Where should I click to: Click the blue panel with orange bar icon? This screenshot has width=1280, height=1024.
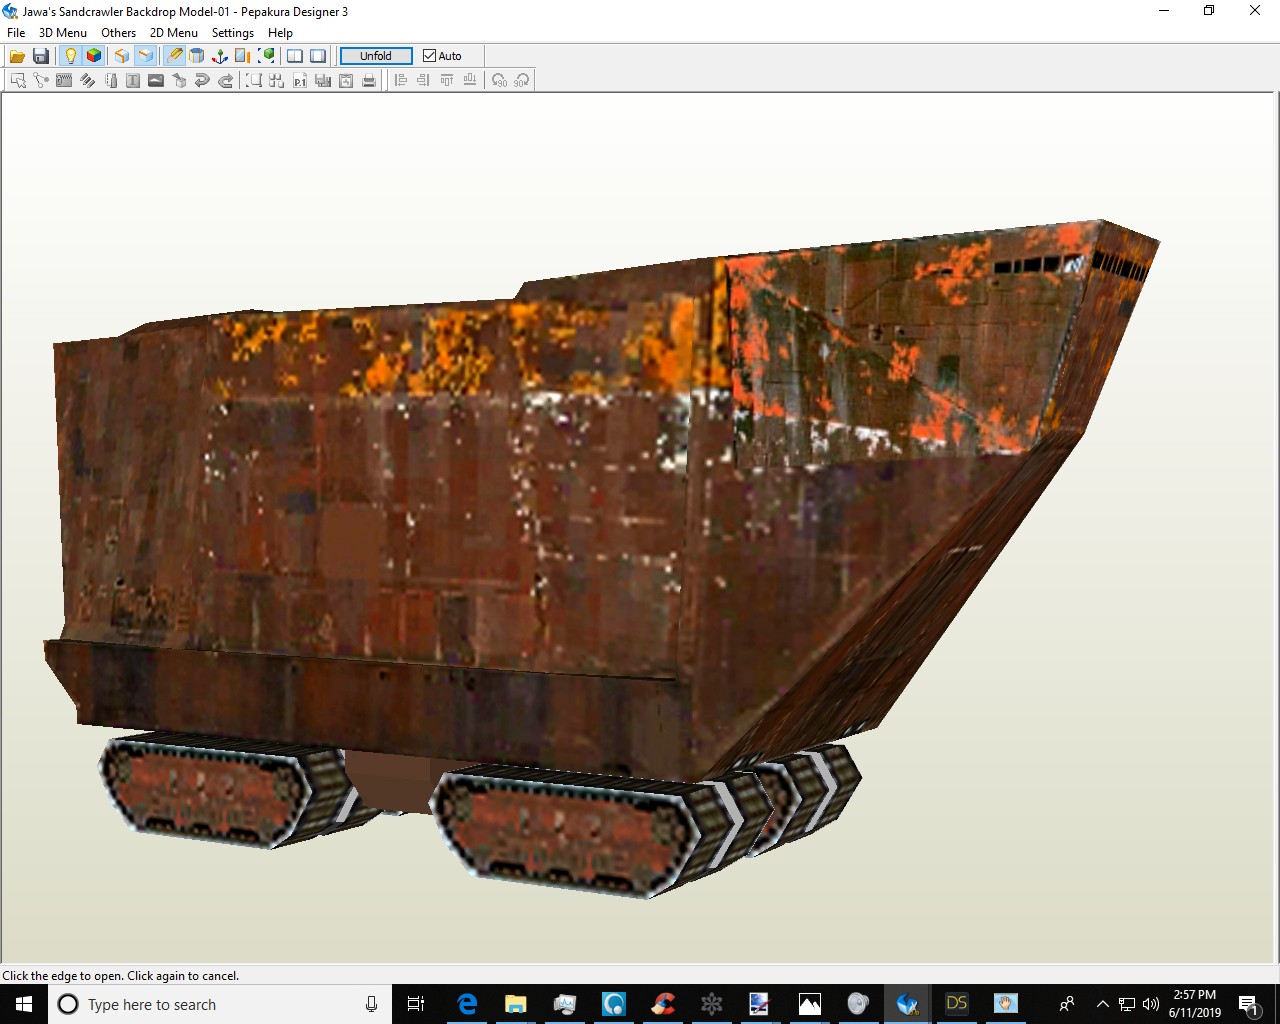click(x=243, y=56)
